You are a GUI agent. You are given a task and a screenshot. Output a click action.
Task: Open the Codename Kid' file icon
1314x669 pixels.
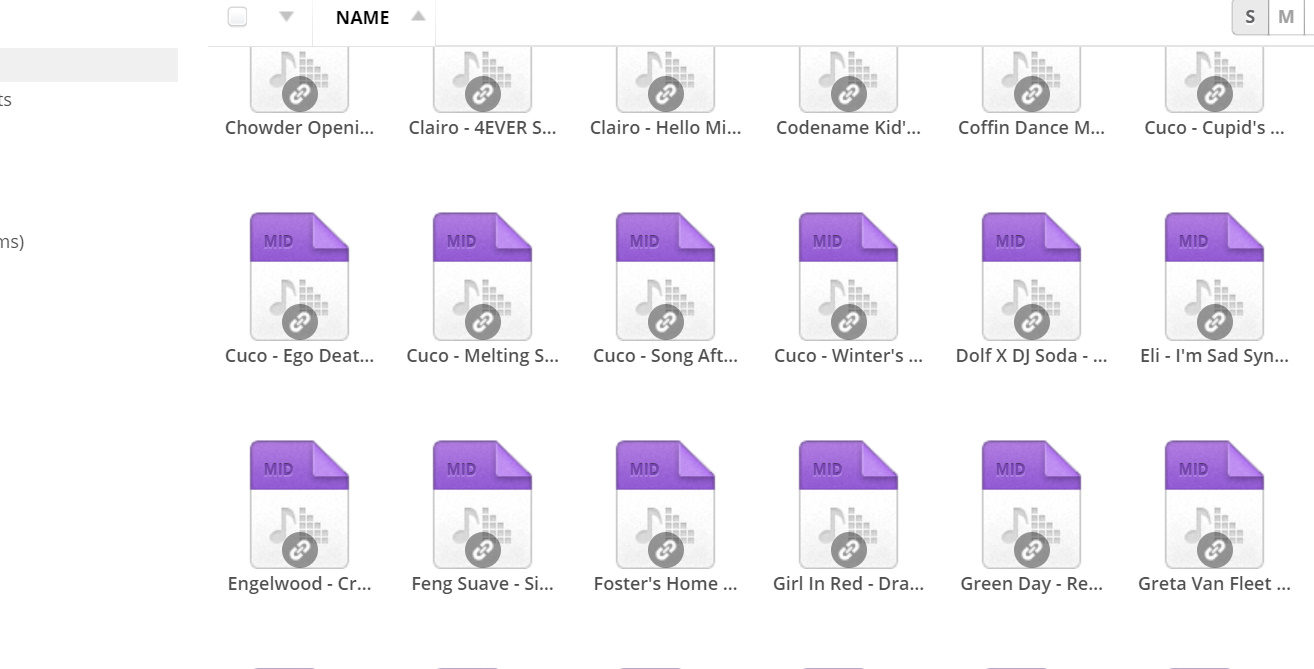[848, 80]
